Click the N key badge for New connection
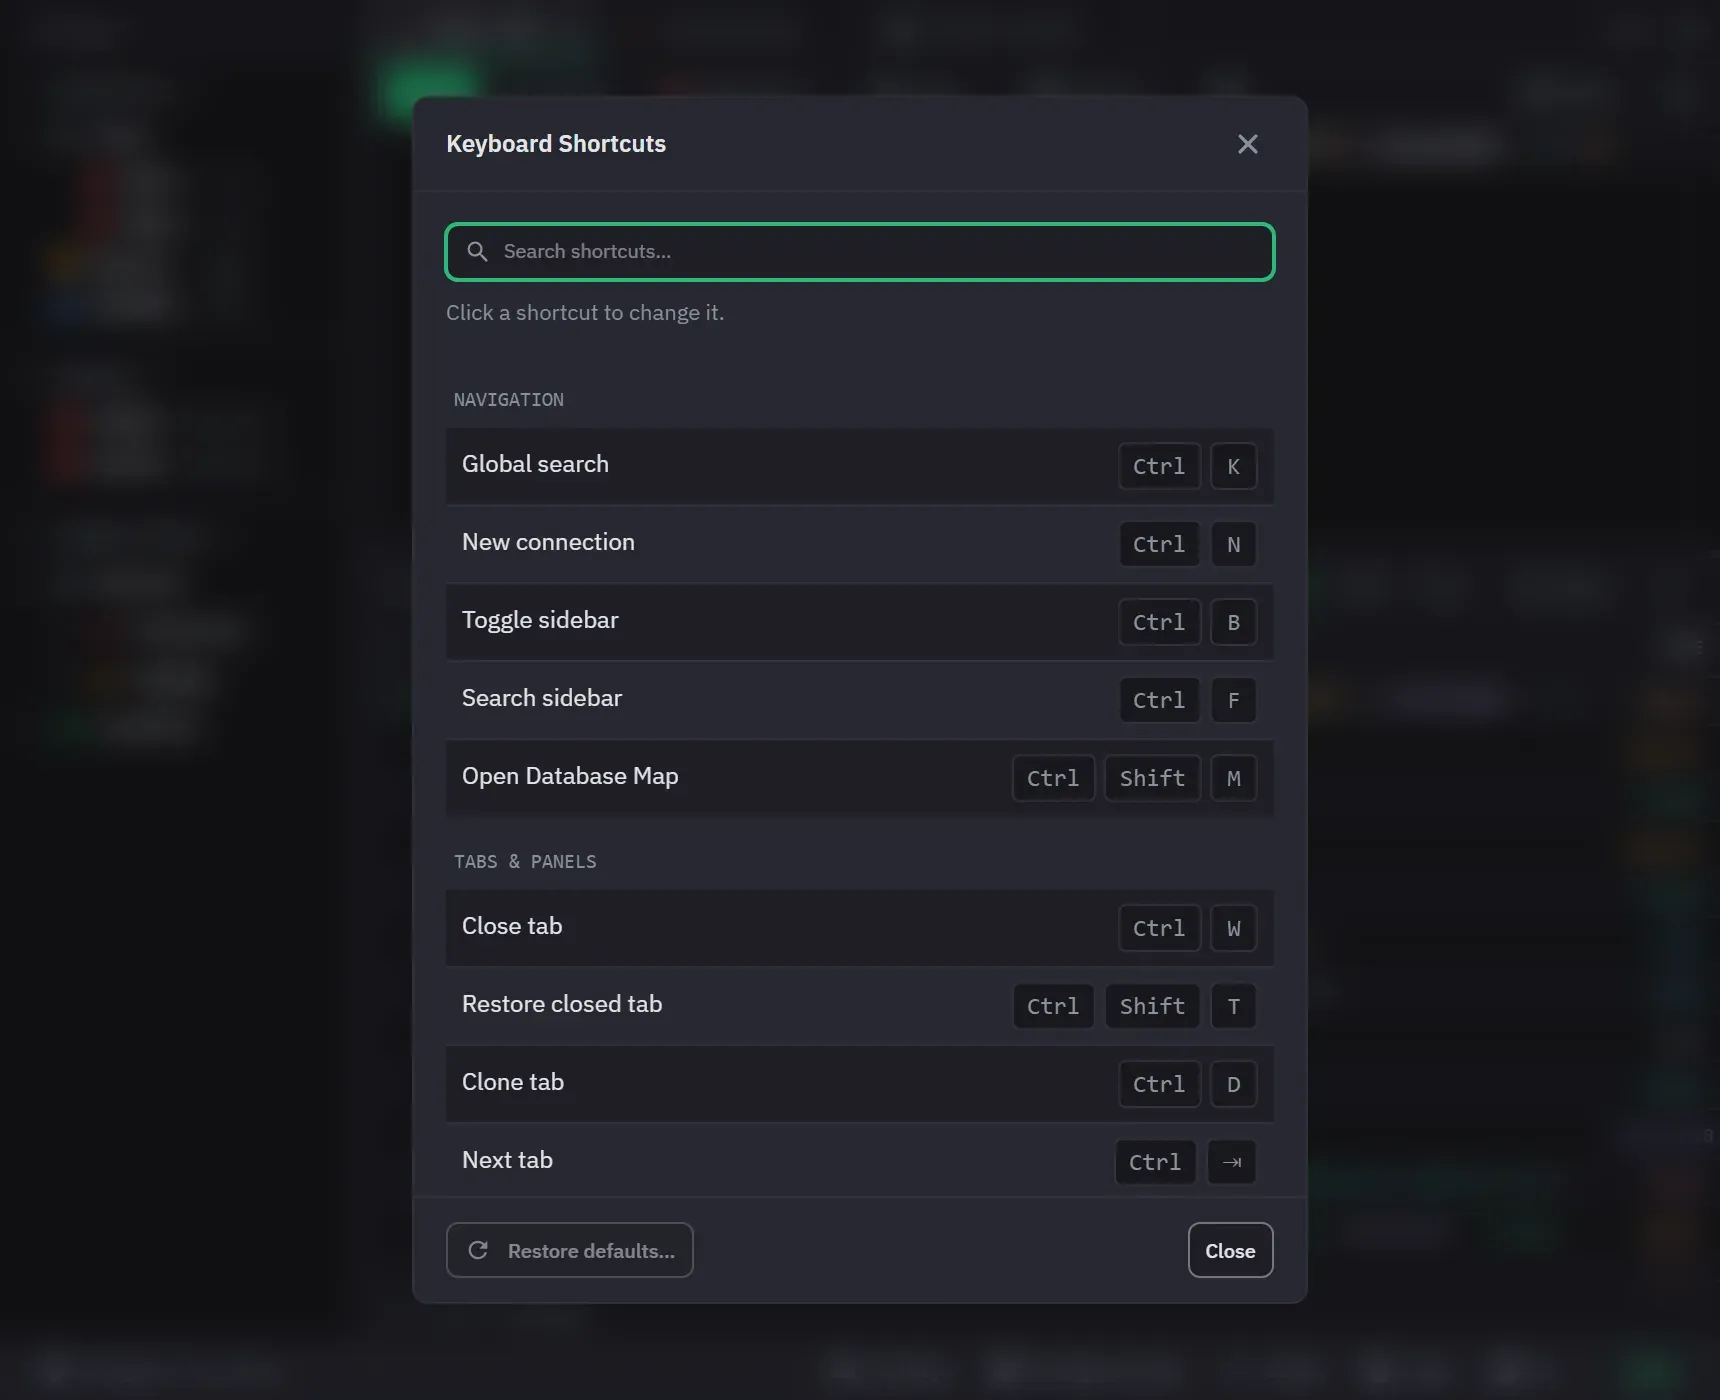Image resolution: width=1720 pixels, height=1400 pixels. pyautogui.click(x=1233, y=544)
